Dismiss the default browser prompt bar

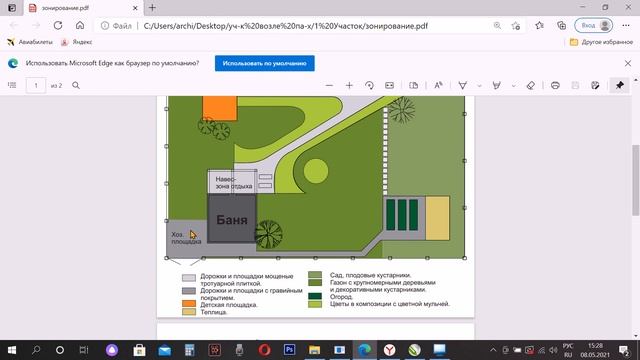tap(628, 63)
